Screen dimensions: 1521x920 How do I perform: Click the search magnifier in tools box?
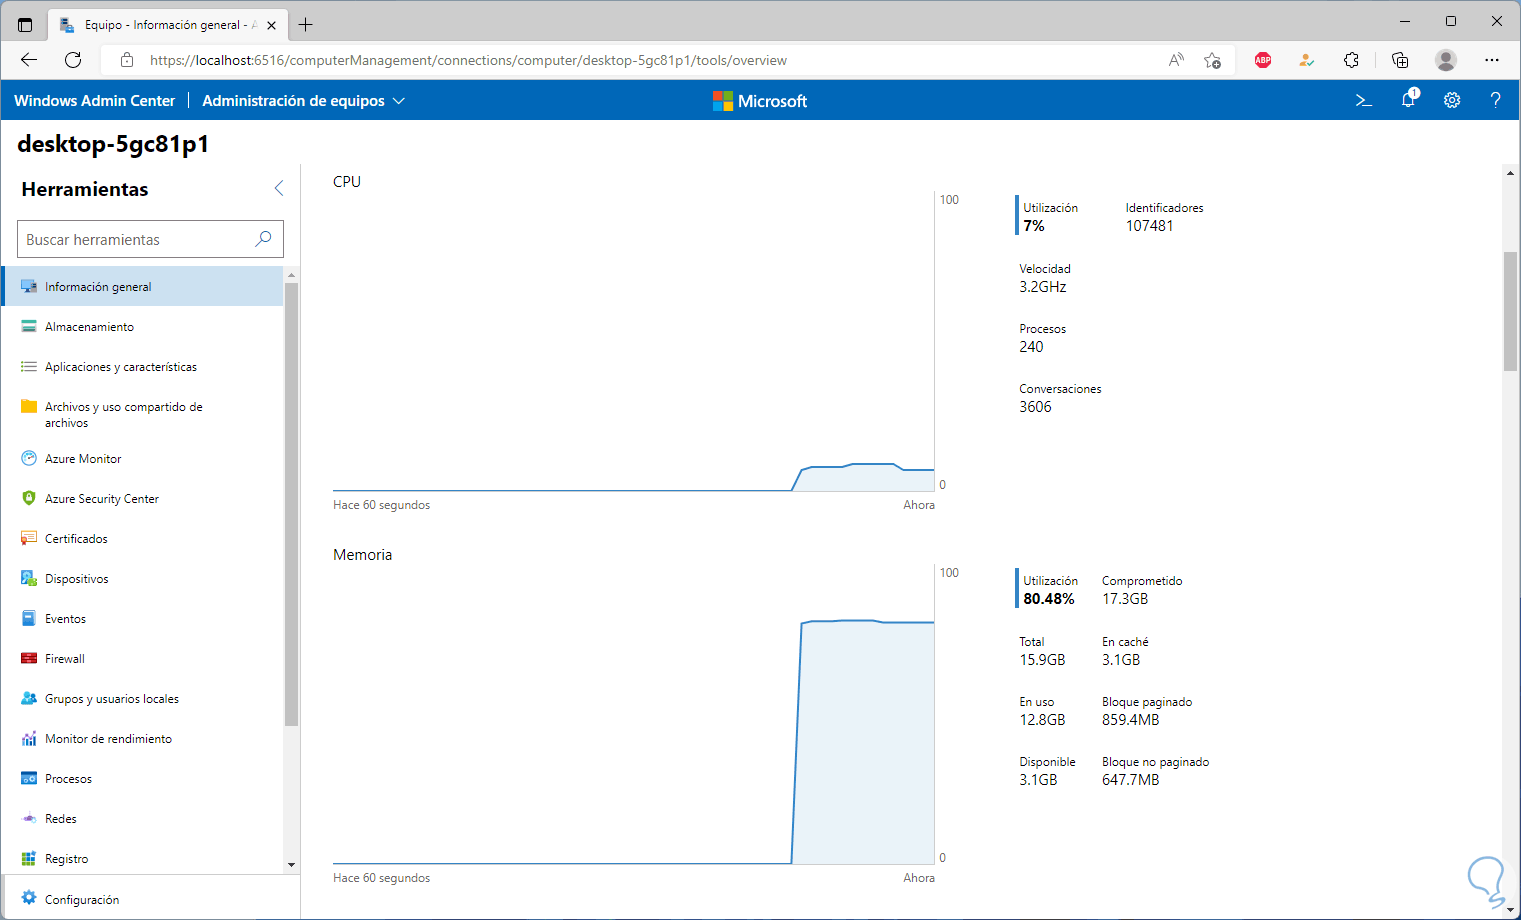click(263, 239)
